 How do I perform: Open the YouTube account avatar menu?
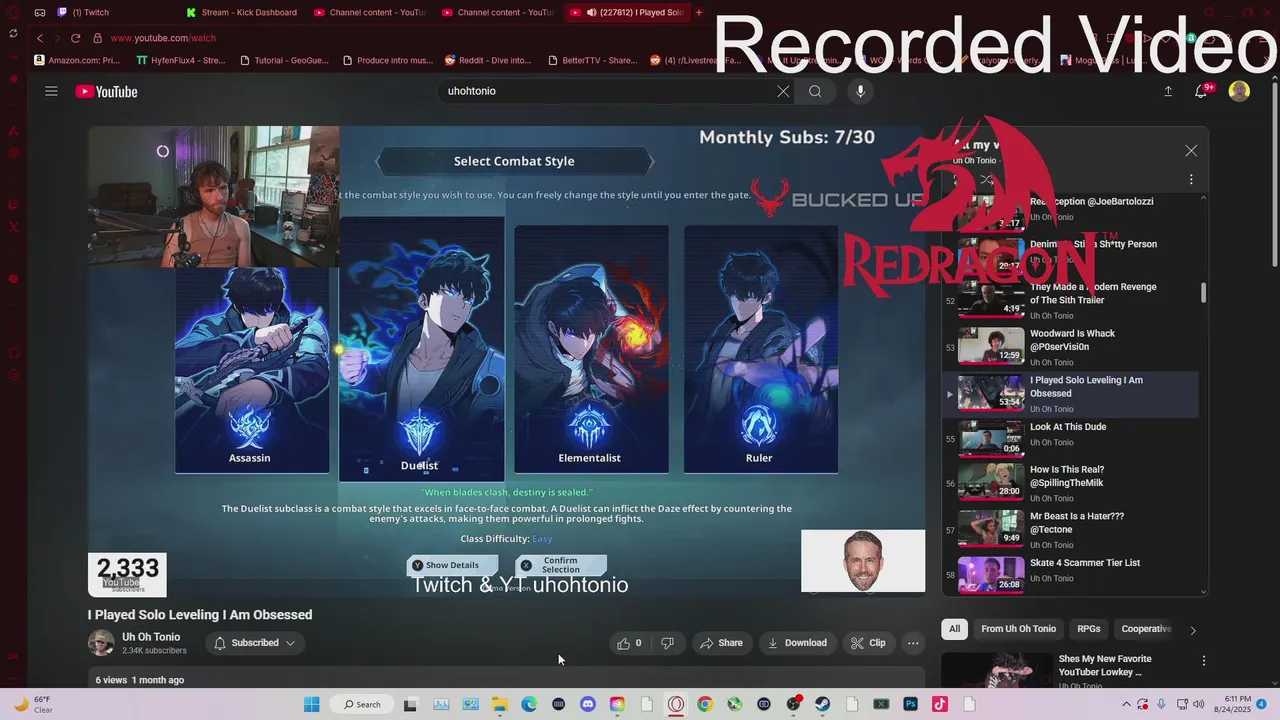tap(1239, 91)
